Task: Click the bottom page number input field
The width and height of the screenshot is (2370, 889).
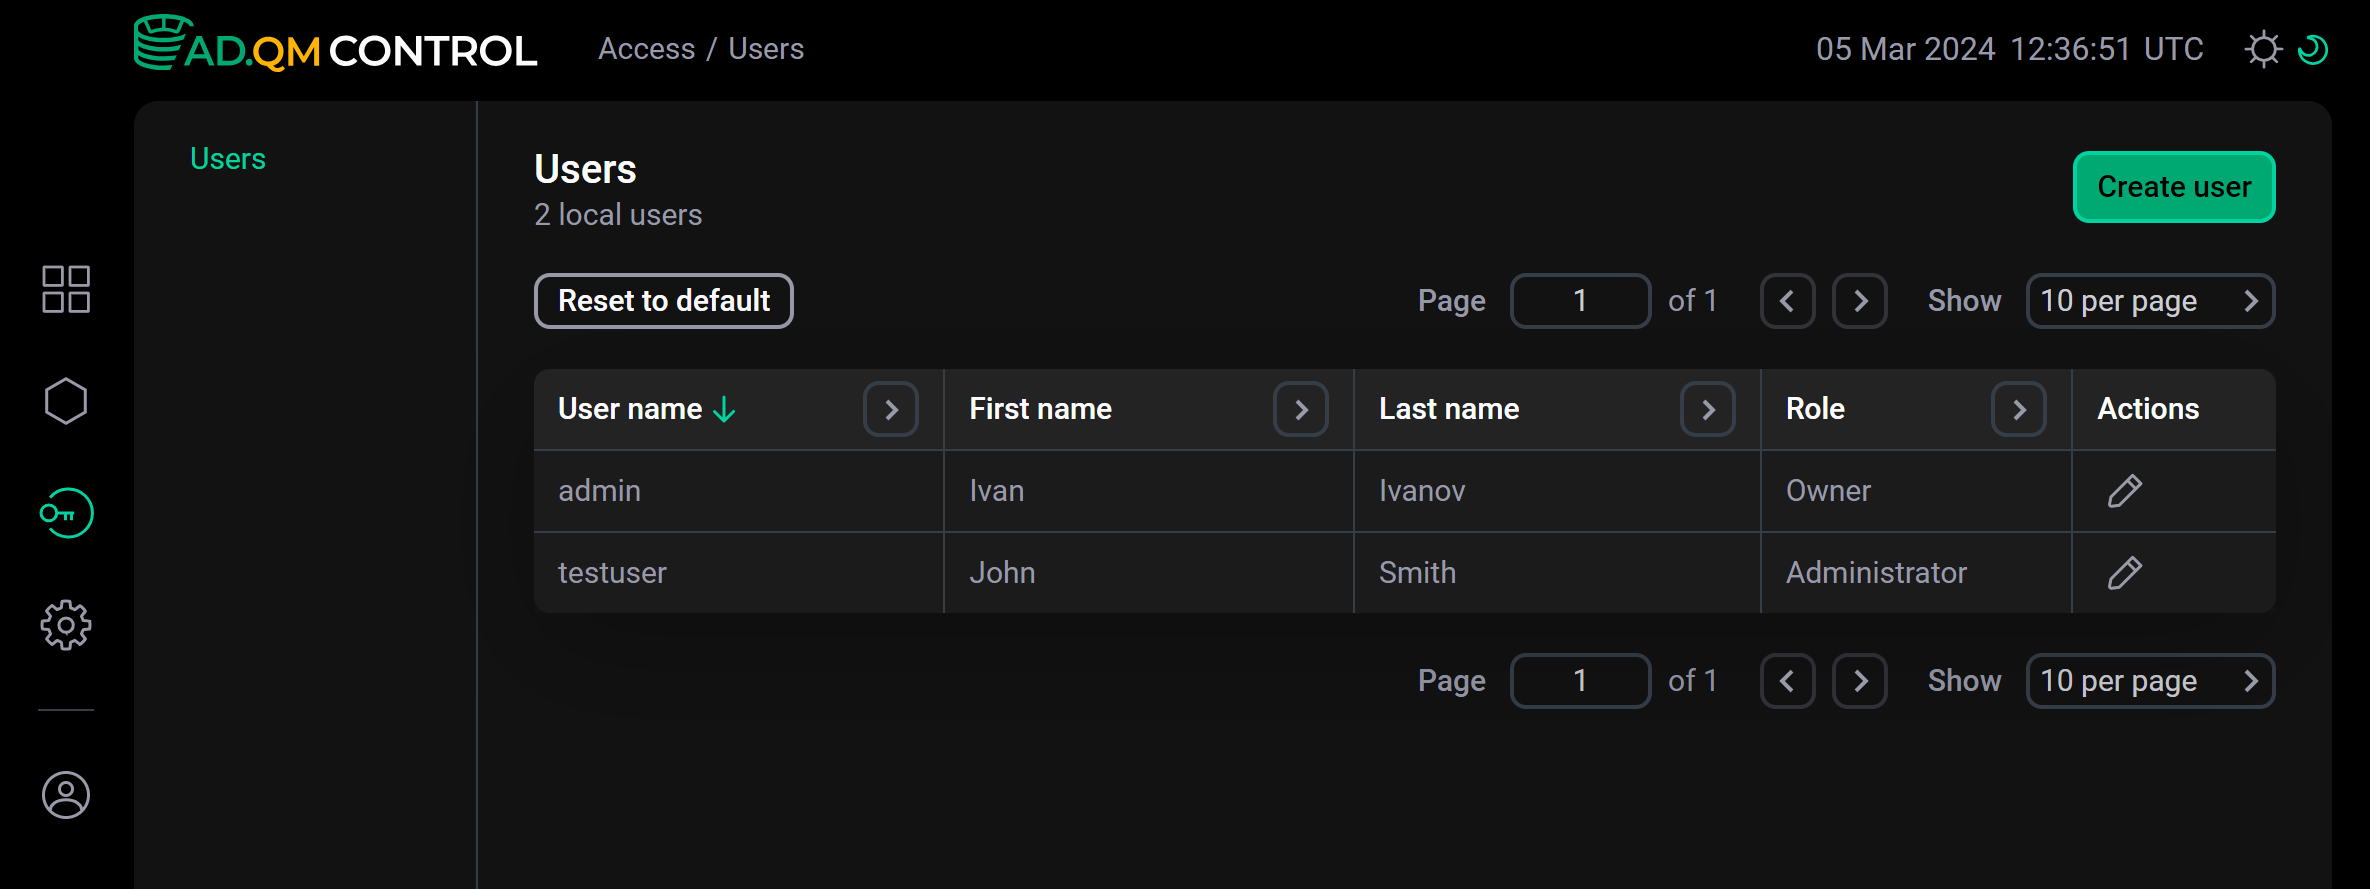Action: (x=1580, y=681)
